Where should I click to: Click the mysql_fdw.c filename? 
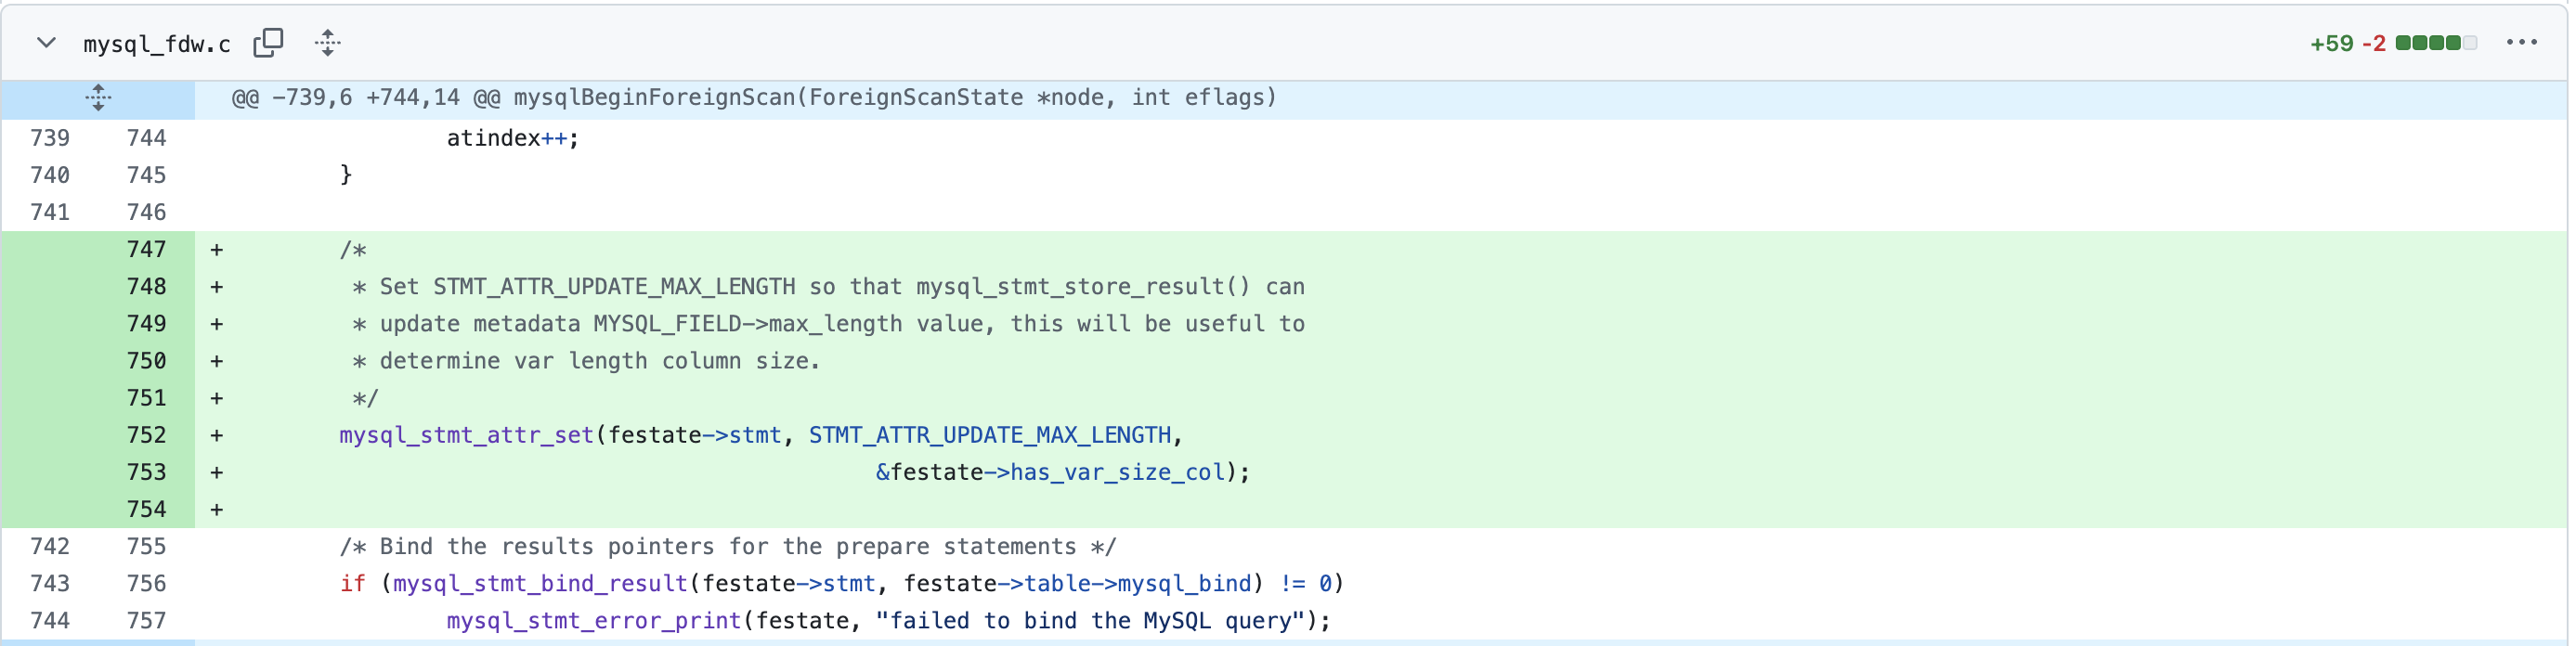coord(156,44)
